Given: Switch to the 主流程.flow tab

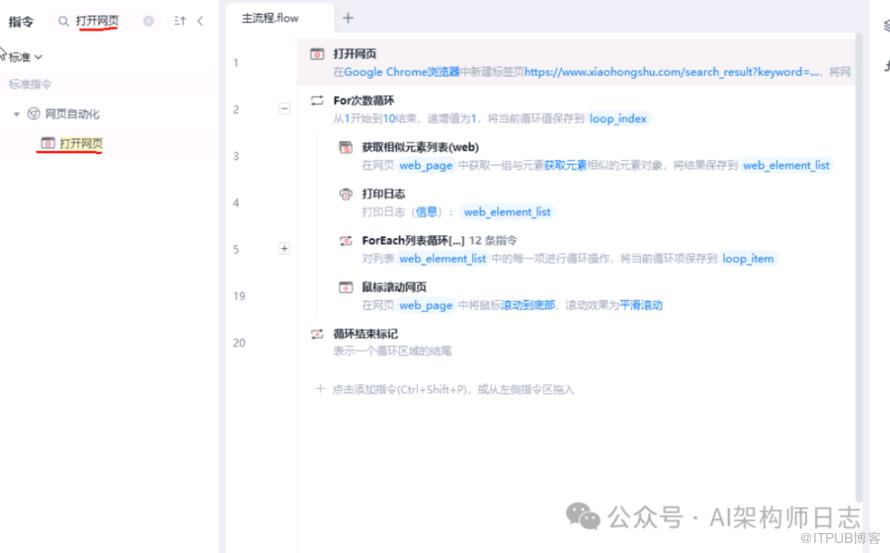Looking at the screenshot, I should [270, 18].
